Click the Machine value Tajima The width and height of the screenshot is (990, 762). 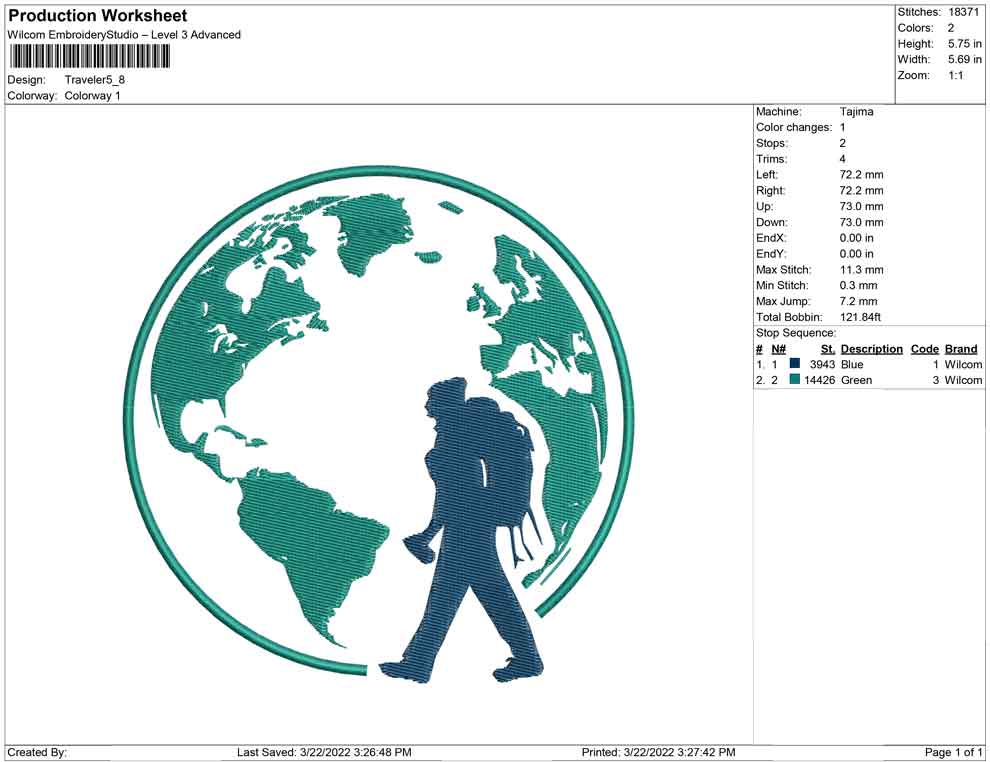click(x=856, y=112)
